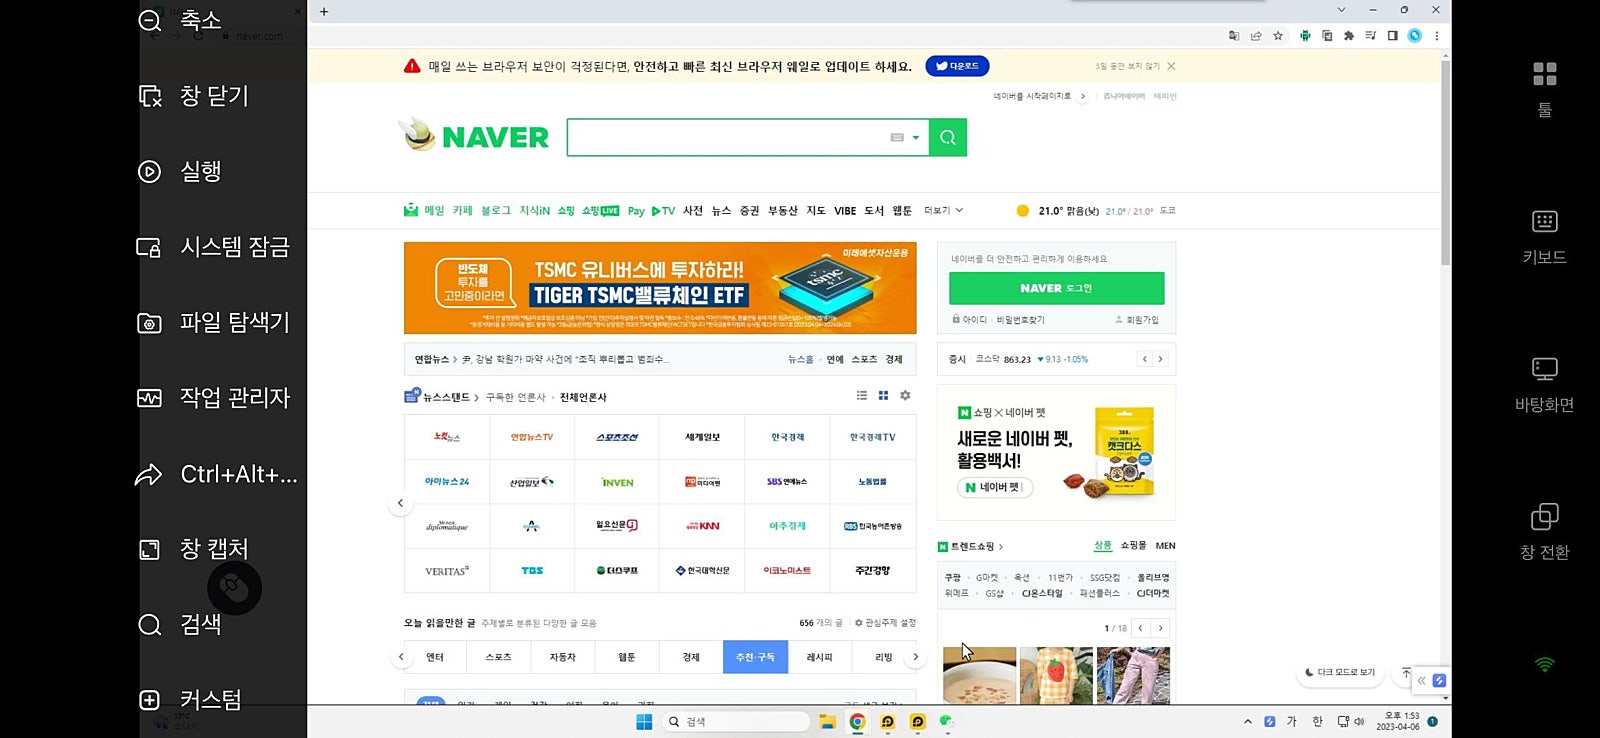Open Zoom out (축소) in the left remote menu
Viewport: 1600px width, 738px height.
pos(180,20)
